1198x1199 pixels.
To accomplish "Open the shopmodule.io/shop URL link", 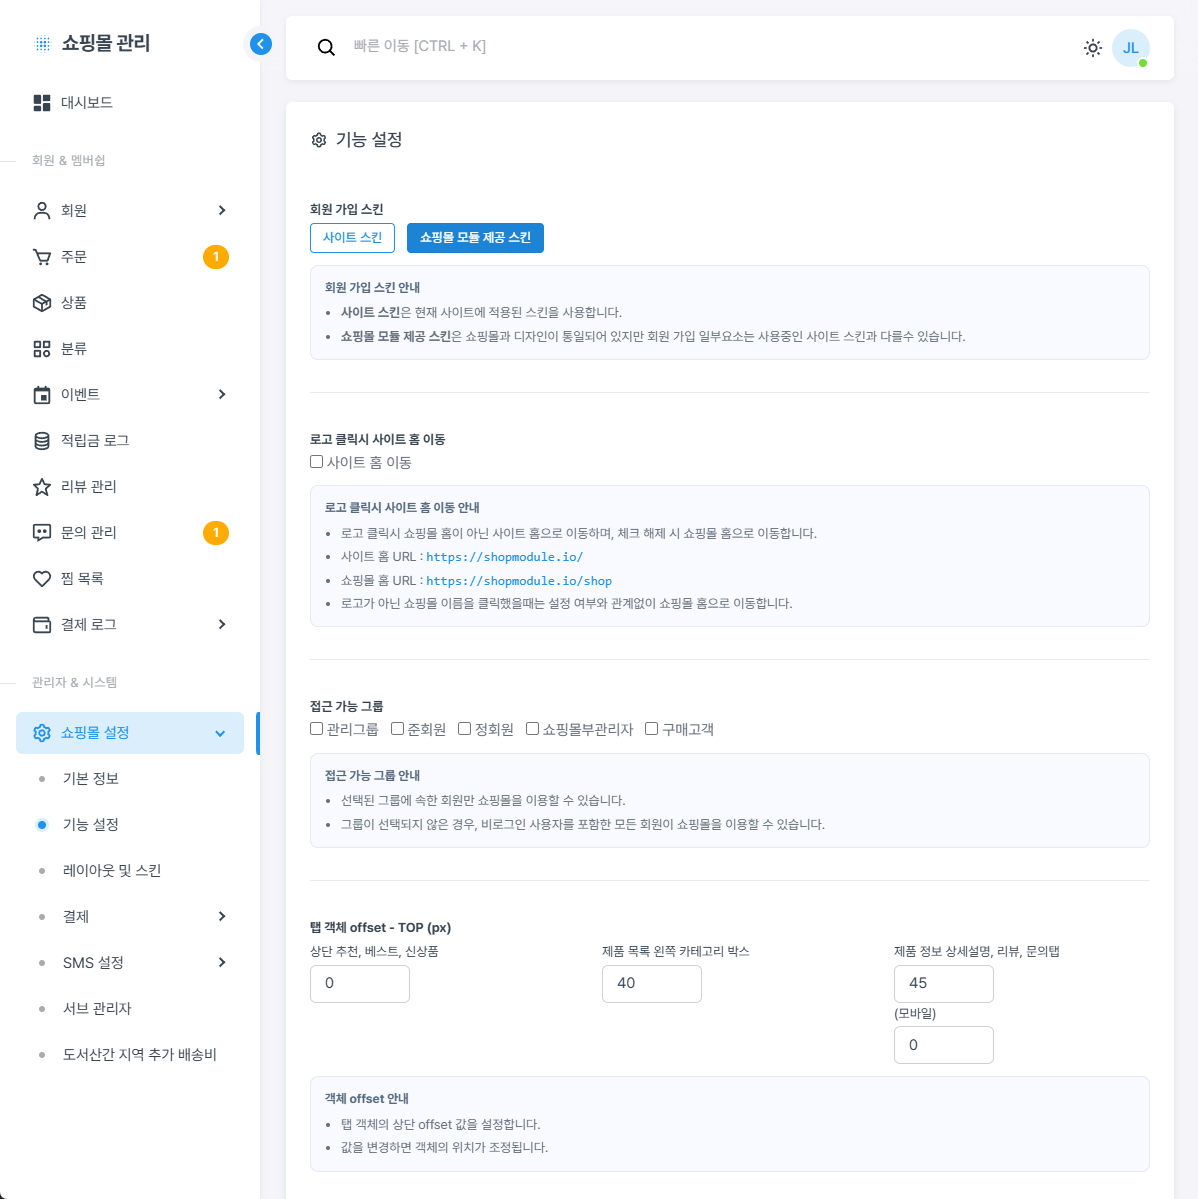I will pyautogui.click(x=519, y=581).
